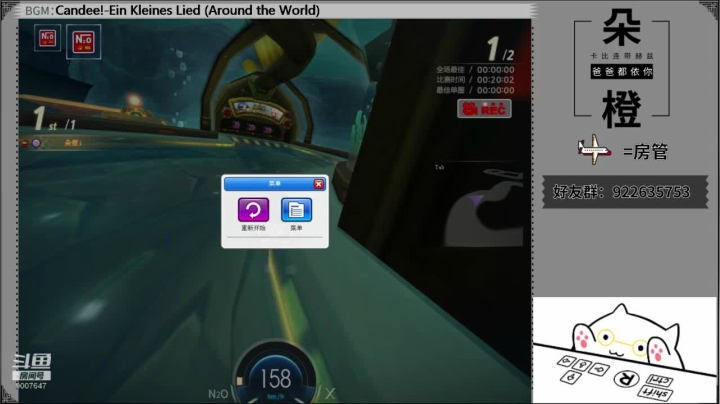Click the N2O gauge label by speedometer
The width and height of the screenshot is (720, 404).
pos(218,394)
